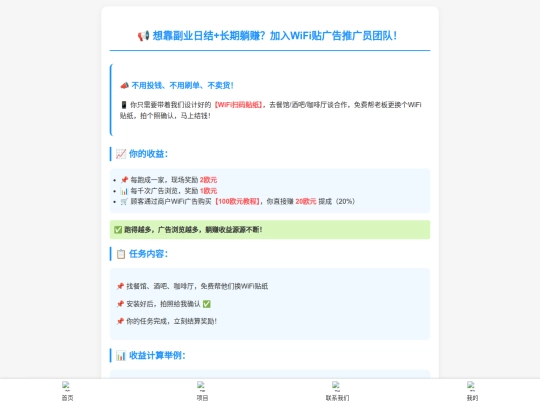Click the heading 你的收益
540x405 pixels.
coord(148,154)
